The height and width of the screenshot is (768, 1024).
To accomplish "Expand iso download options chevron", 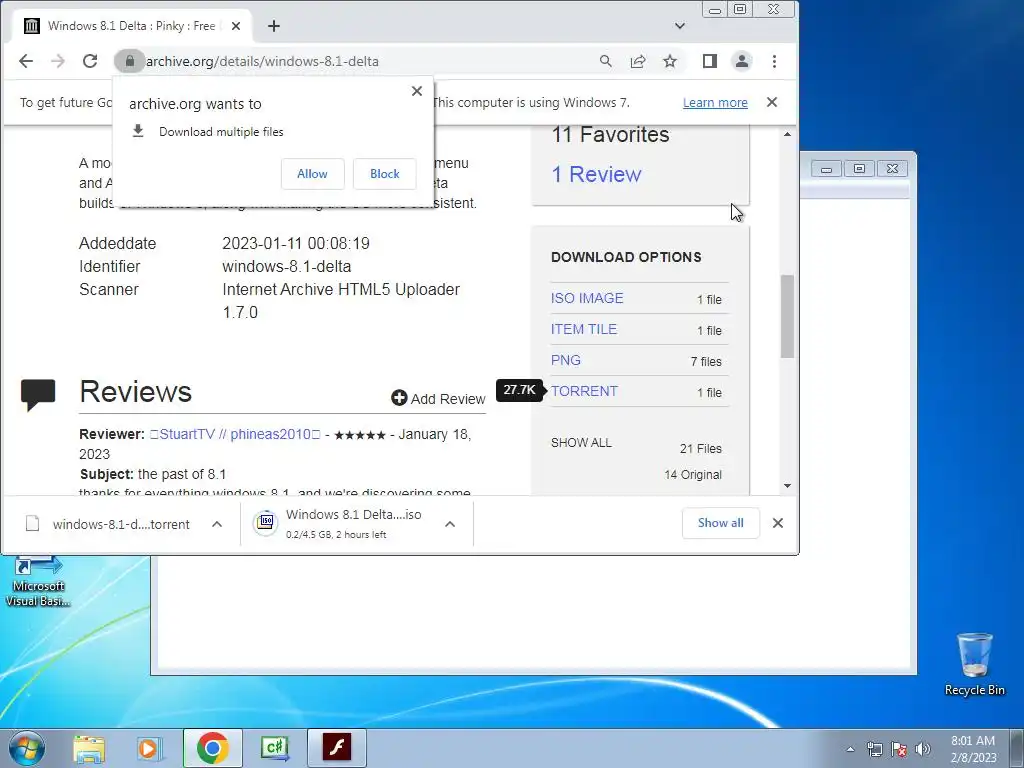I will pyautogui.click(x=450, y=524).
